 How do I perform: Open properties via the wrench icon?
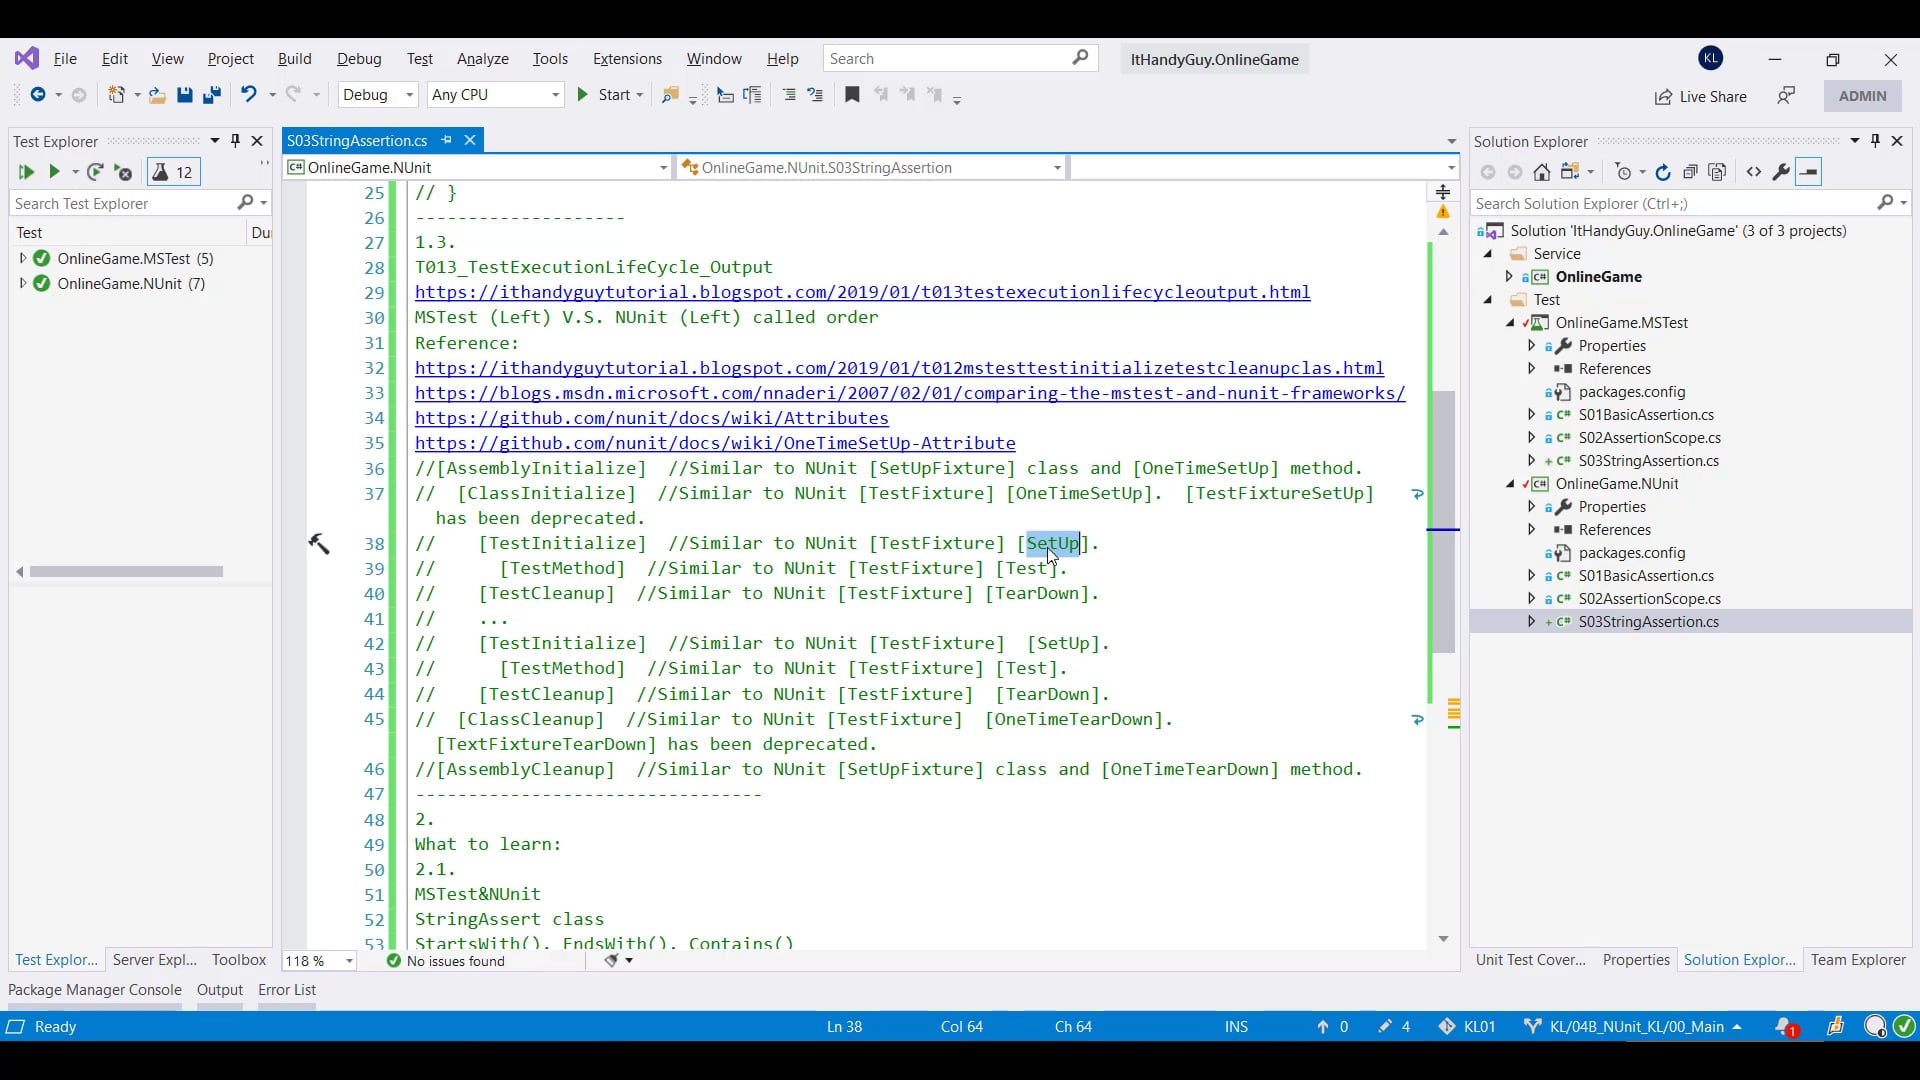coord(1781,172)
